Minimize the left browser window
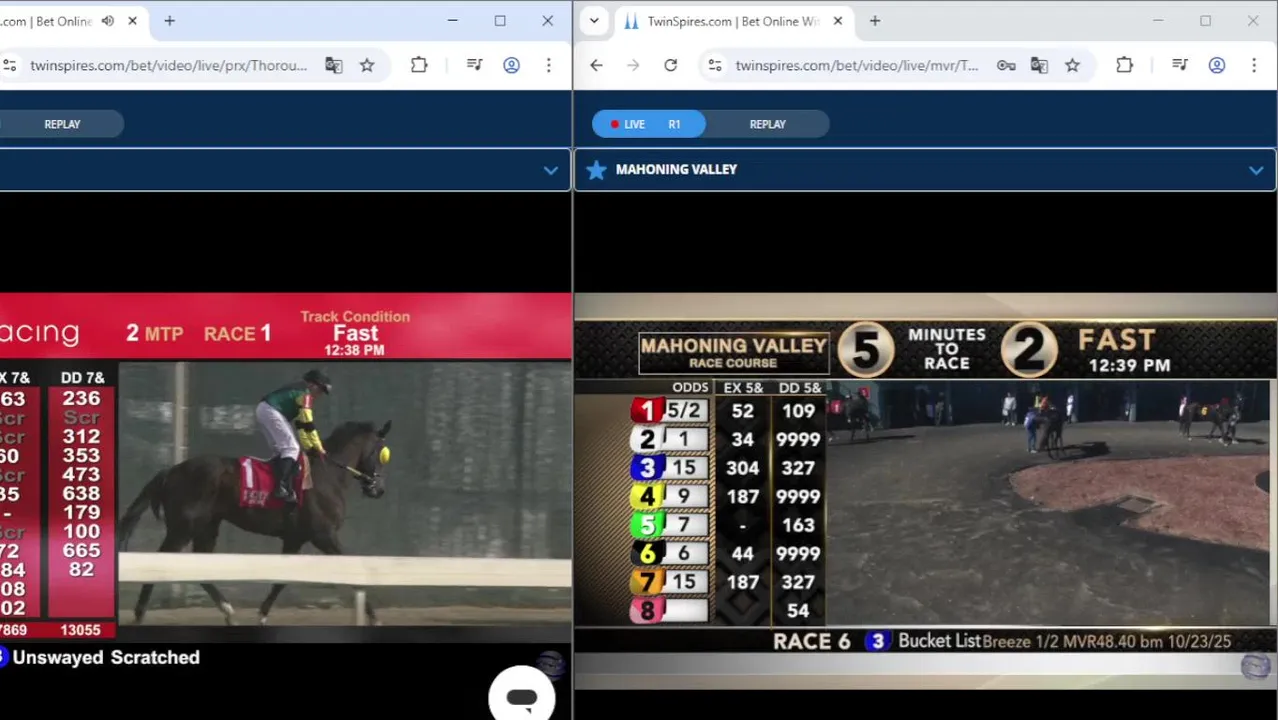Viewport: 1278px width, 720px height. (452, 21)
